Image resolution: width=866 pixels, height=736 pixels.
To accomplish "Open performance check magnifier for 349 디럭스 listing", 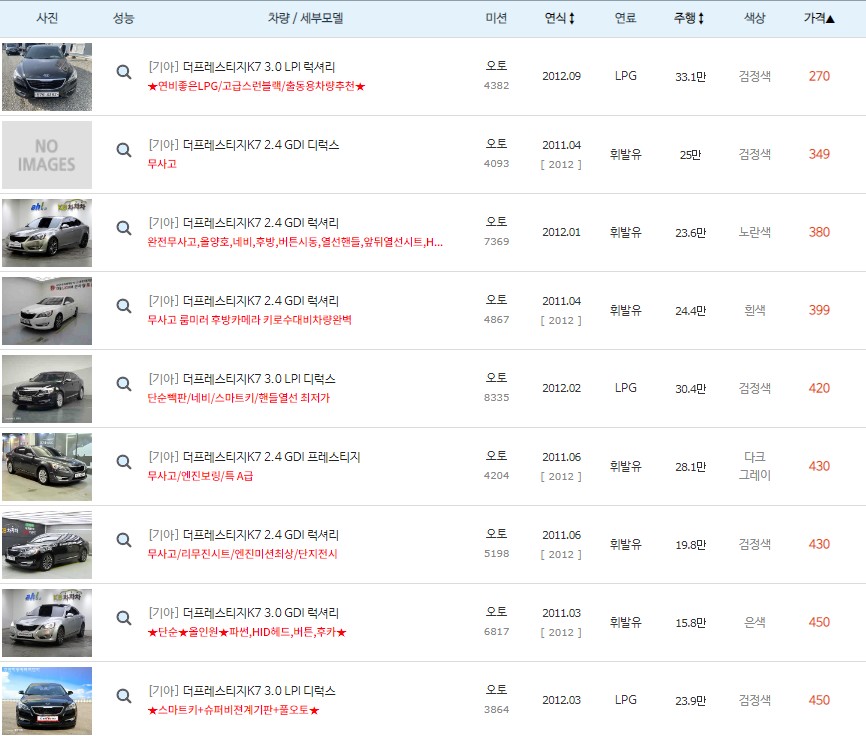I will tap(124, 150).
